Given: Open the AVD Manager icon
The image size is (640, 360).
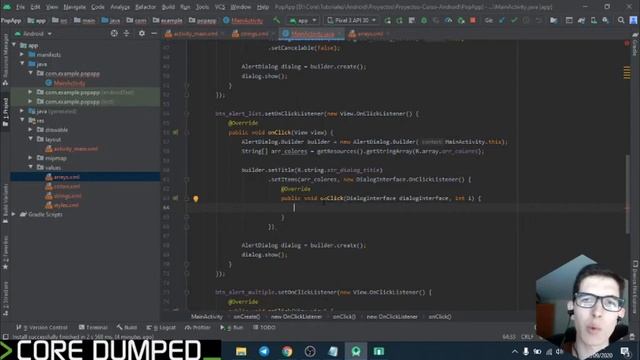Looking at the screenshot, I should tap(593, 20).
